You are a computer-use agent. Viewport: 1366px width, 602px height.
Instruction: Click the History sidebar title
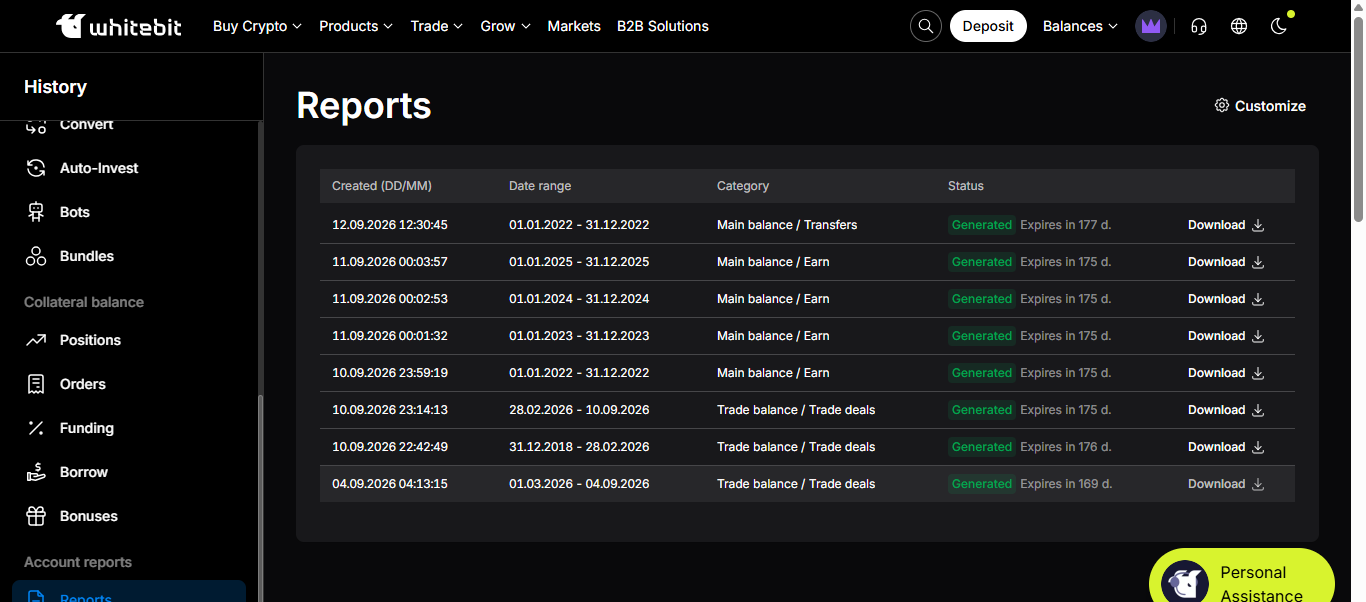[x=55, y=87]
